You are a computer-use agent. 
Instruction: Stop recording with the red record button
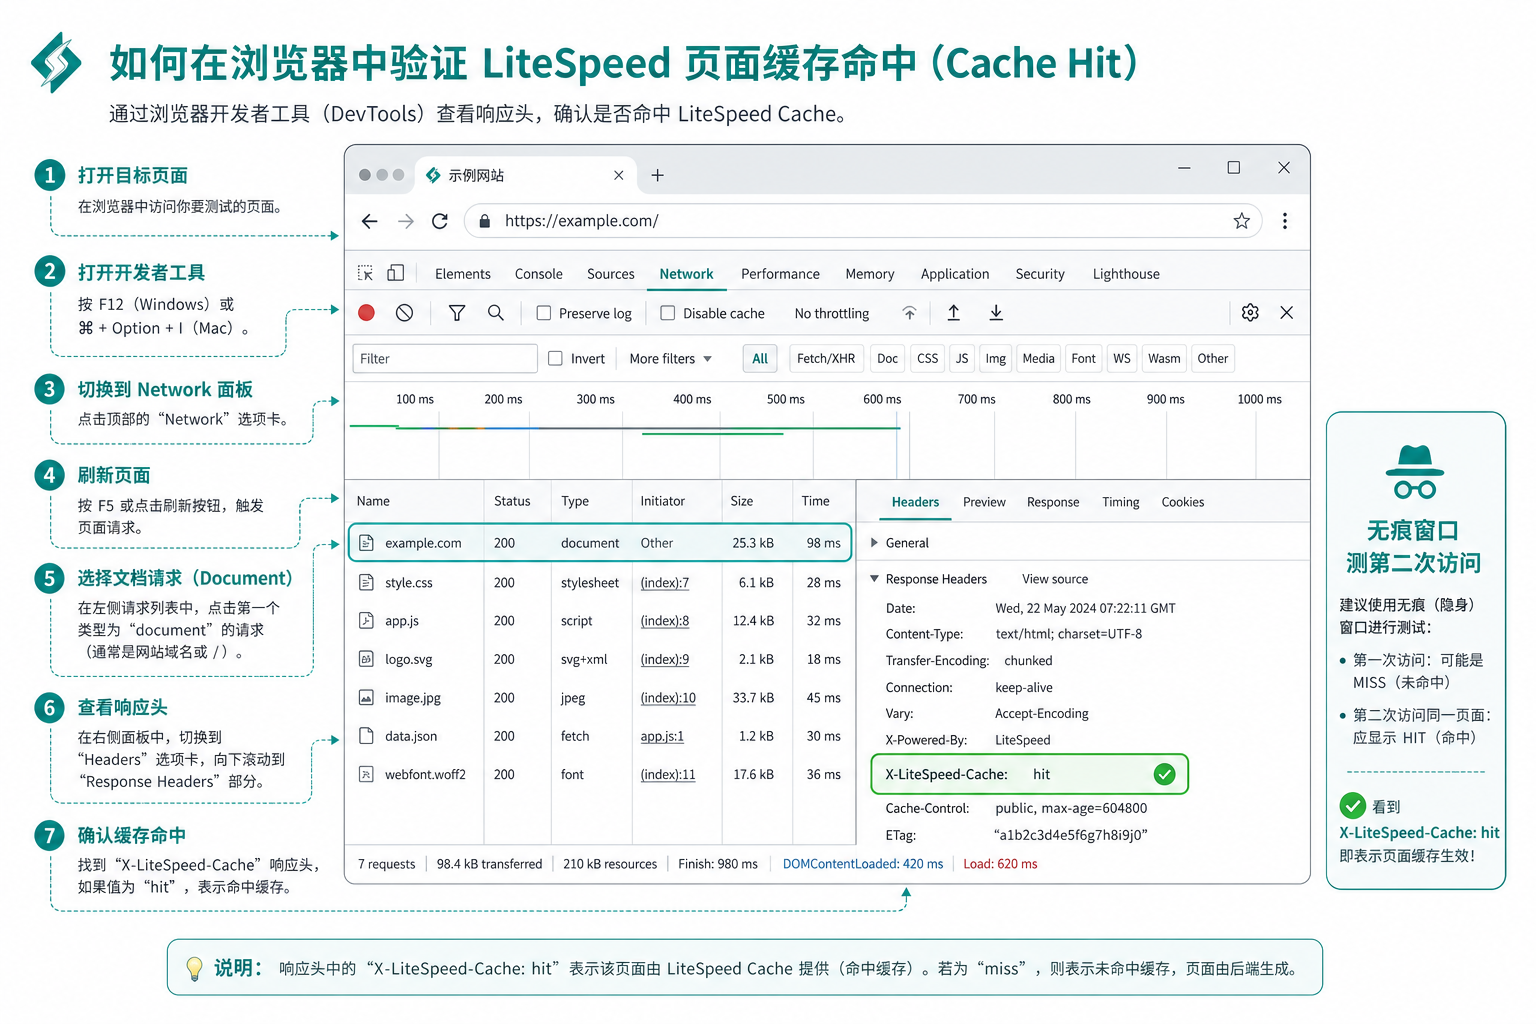(x=367, y=313)
